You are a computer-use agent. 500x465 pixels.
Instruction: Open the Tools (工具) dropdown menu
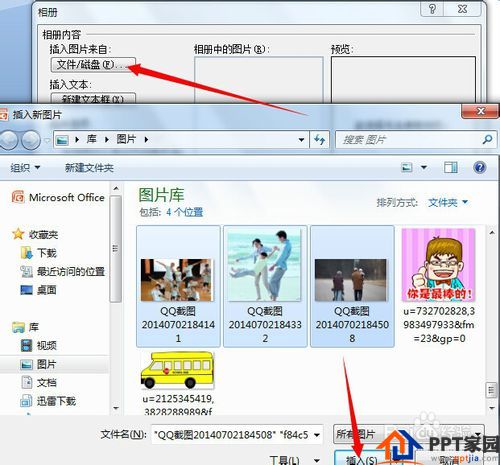pos(294,460)
